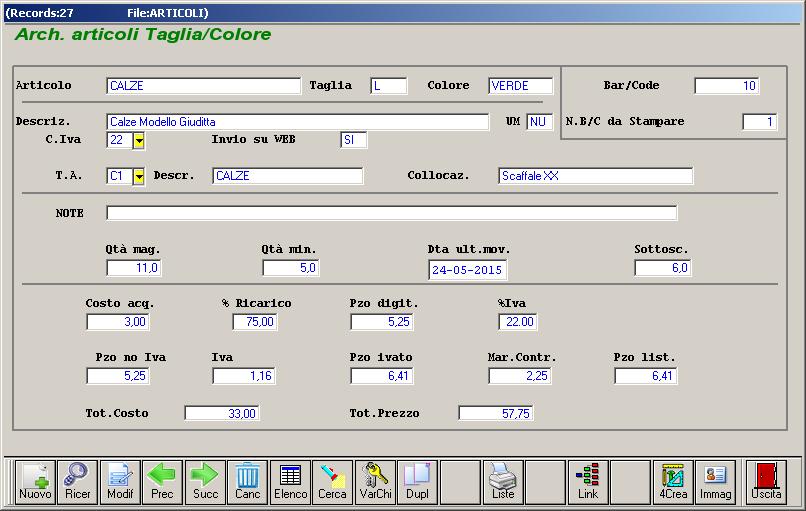Click the Pzo ivato field 6,41
The width and height of the screenshot is (806, 511).
(x=381, y=376)
